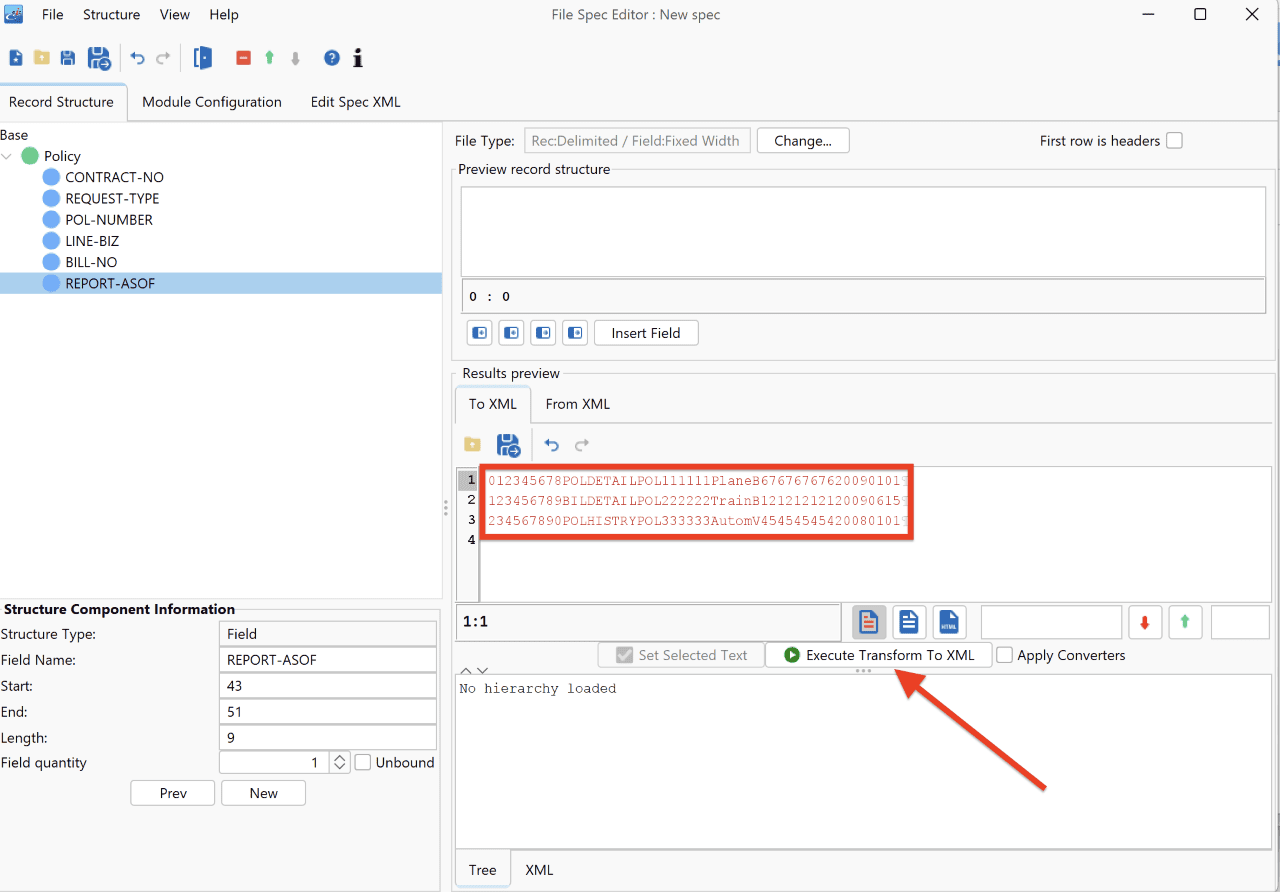This screenshot has height=892, width=1280.
Task: Select the LINE-BIZ field
Action: 92,241
